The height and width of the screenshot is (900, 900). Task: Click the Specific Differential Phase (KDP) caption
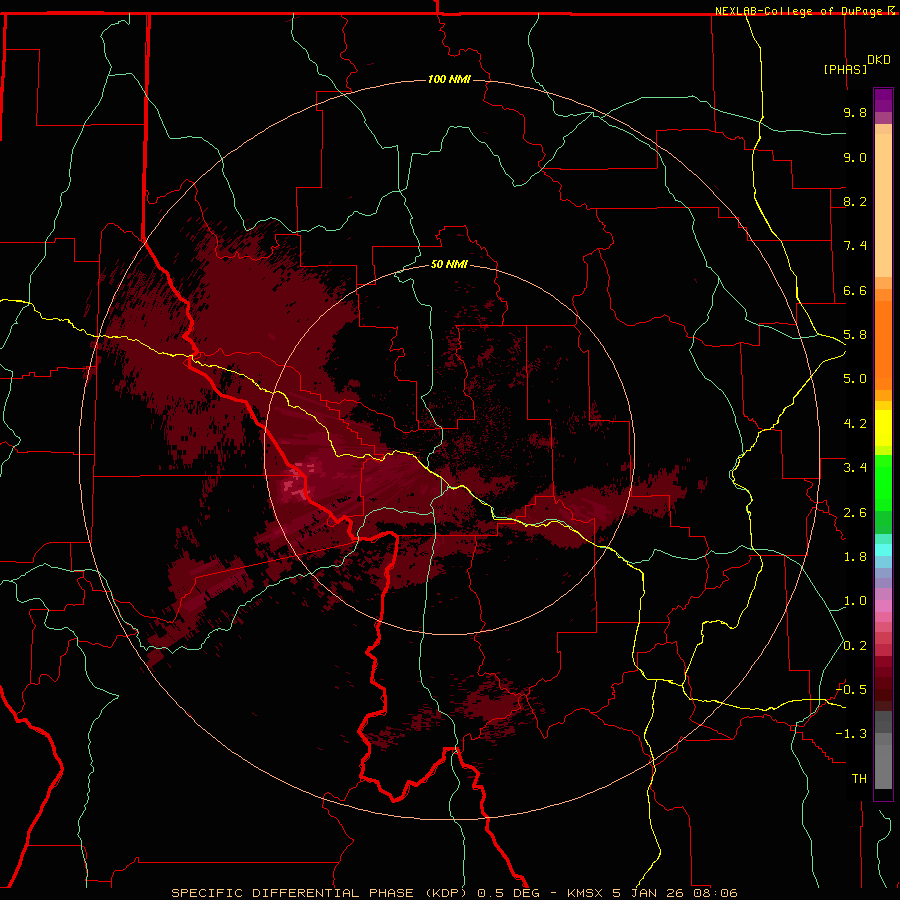[321, 893]
